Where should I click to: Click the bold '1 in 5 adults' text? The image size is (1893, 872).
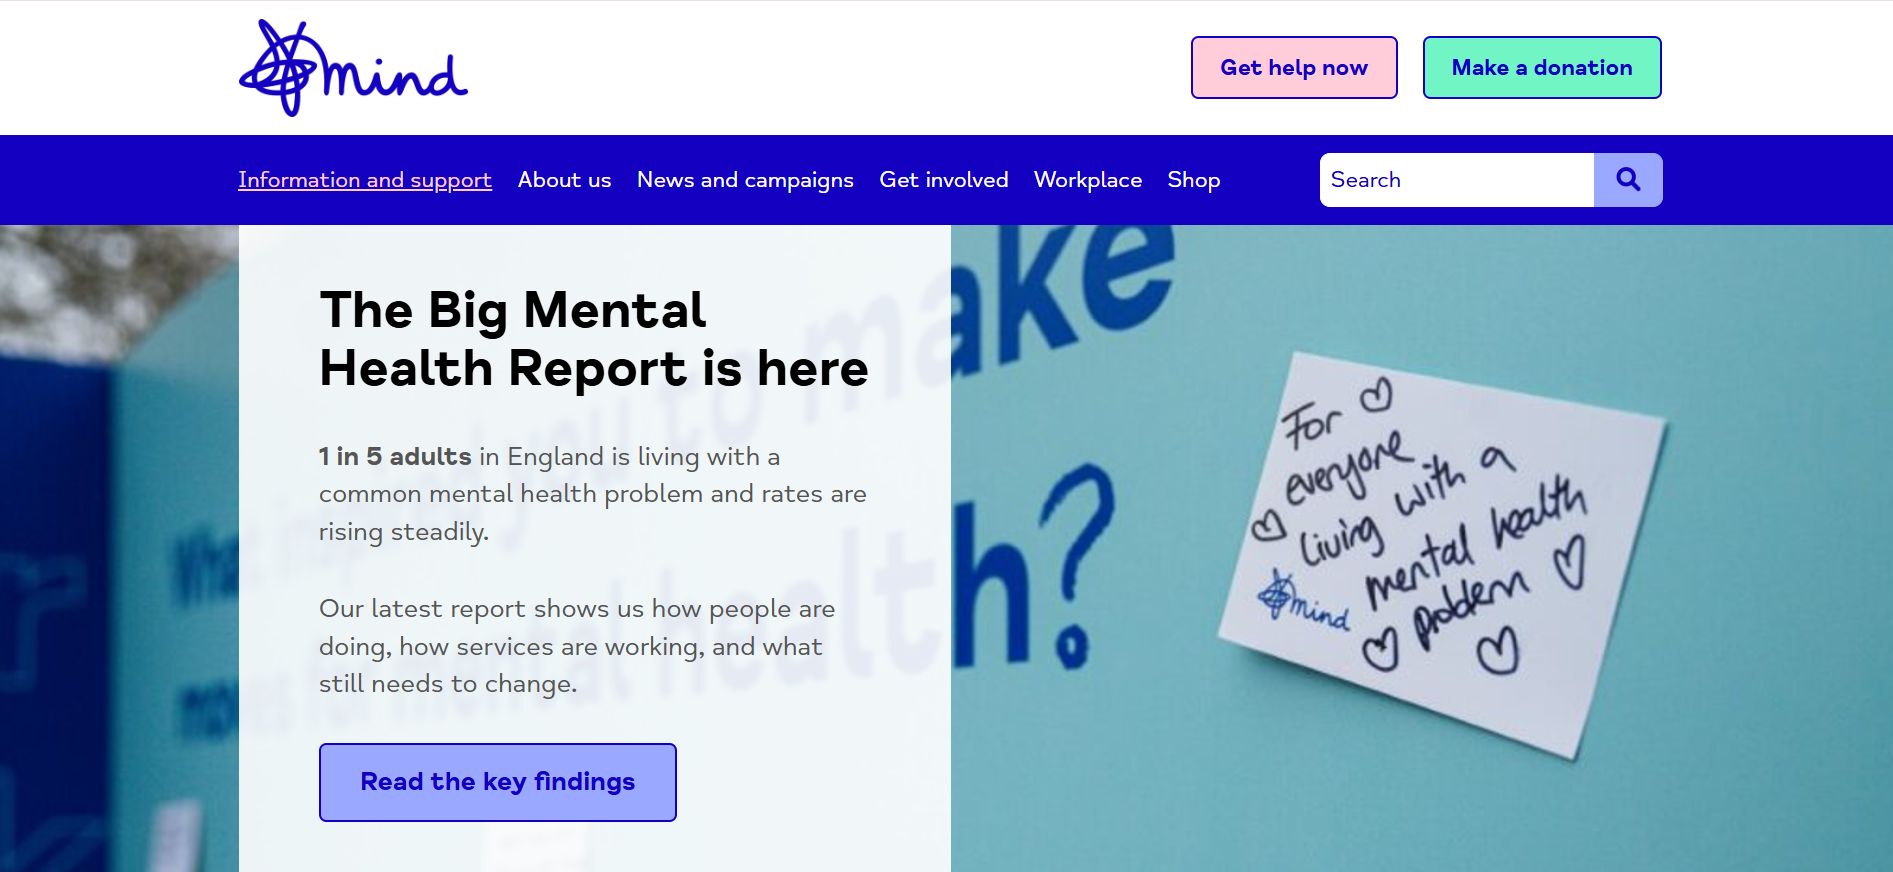tap(395, 457)
